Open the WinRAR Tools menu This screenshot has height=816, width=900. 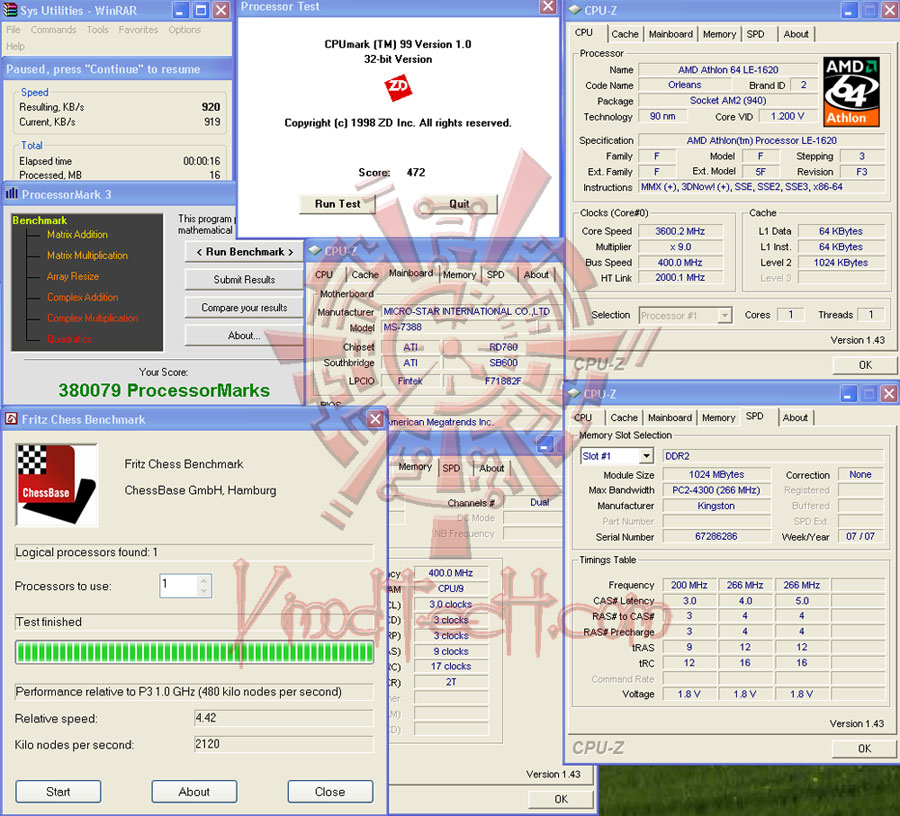98,30
